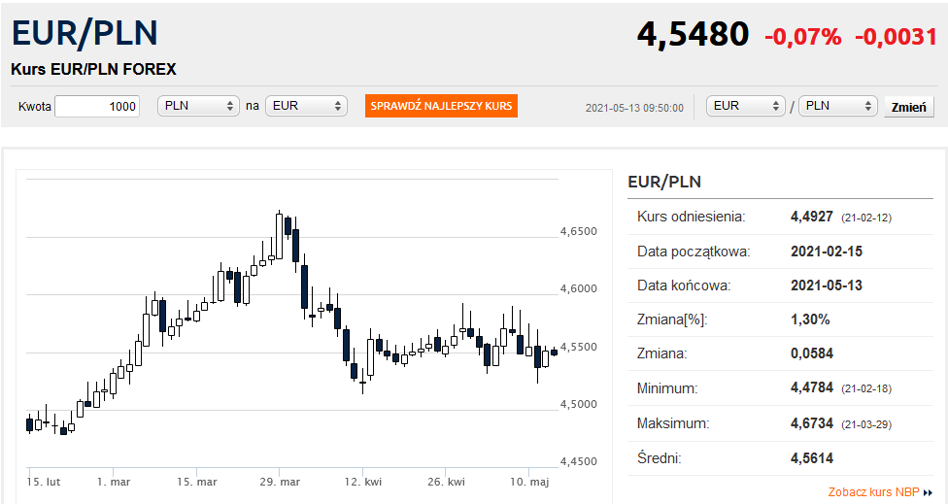Click the large EUR/PLN page heading
Viewport: 948px width, 504px height.
coord(85,33)
